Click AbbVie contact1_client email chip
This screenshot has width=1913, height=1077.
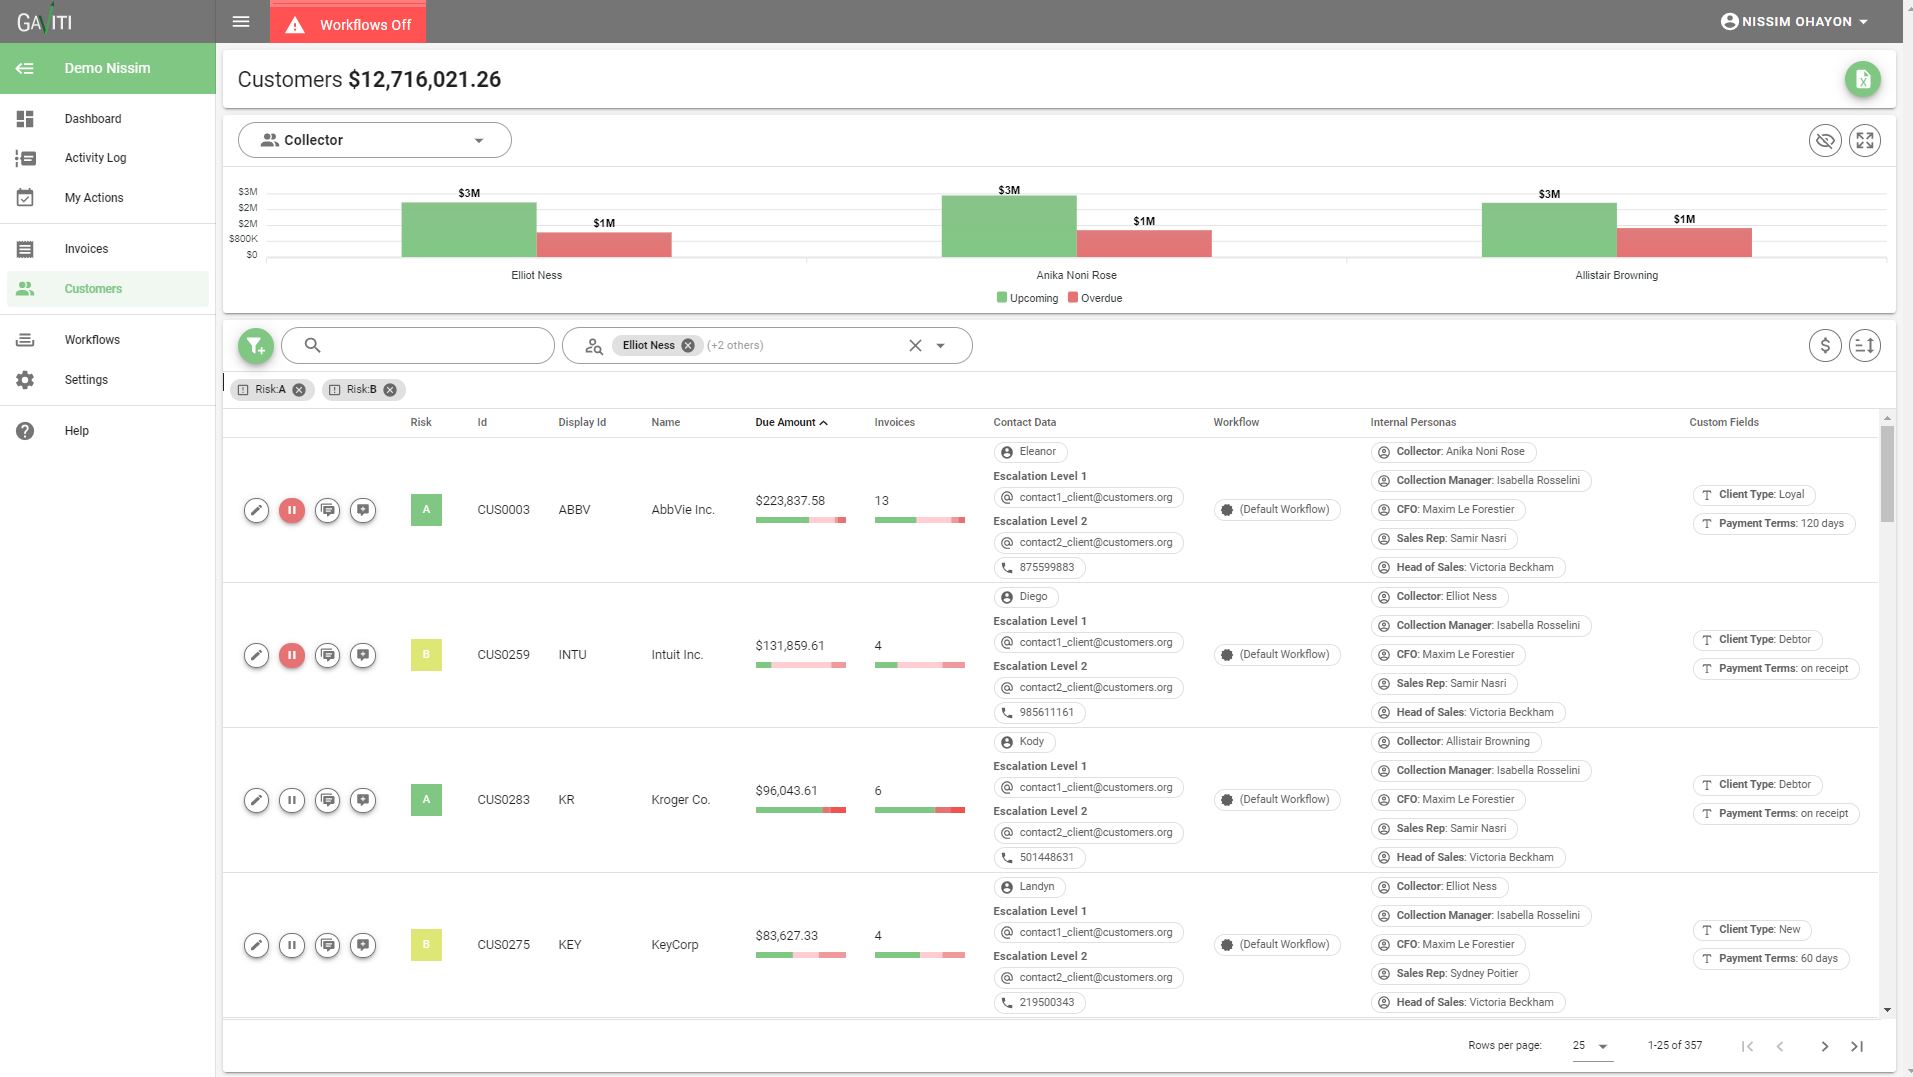point(1088,498)
